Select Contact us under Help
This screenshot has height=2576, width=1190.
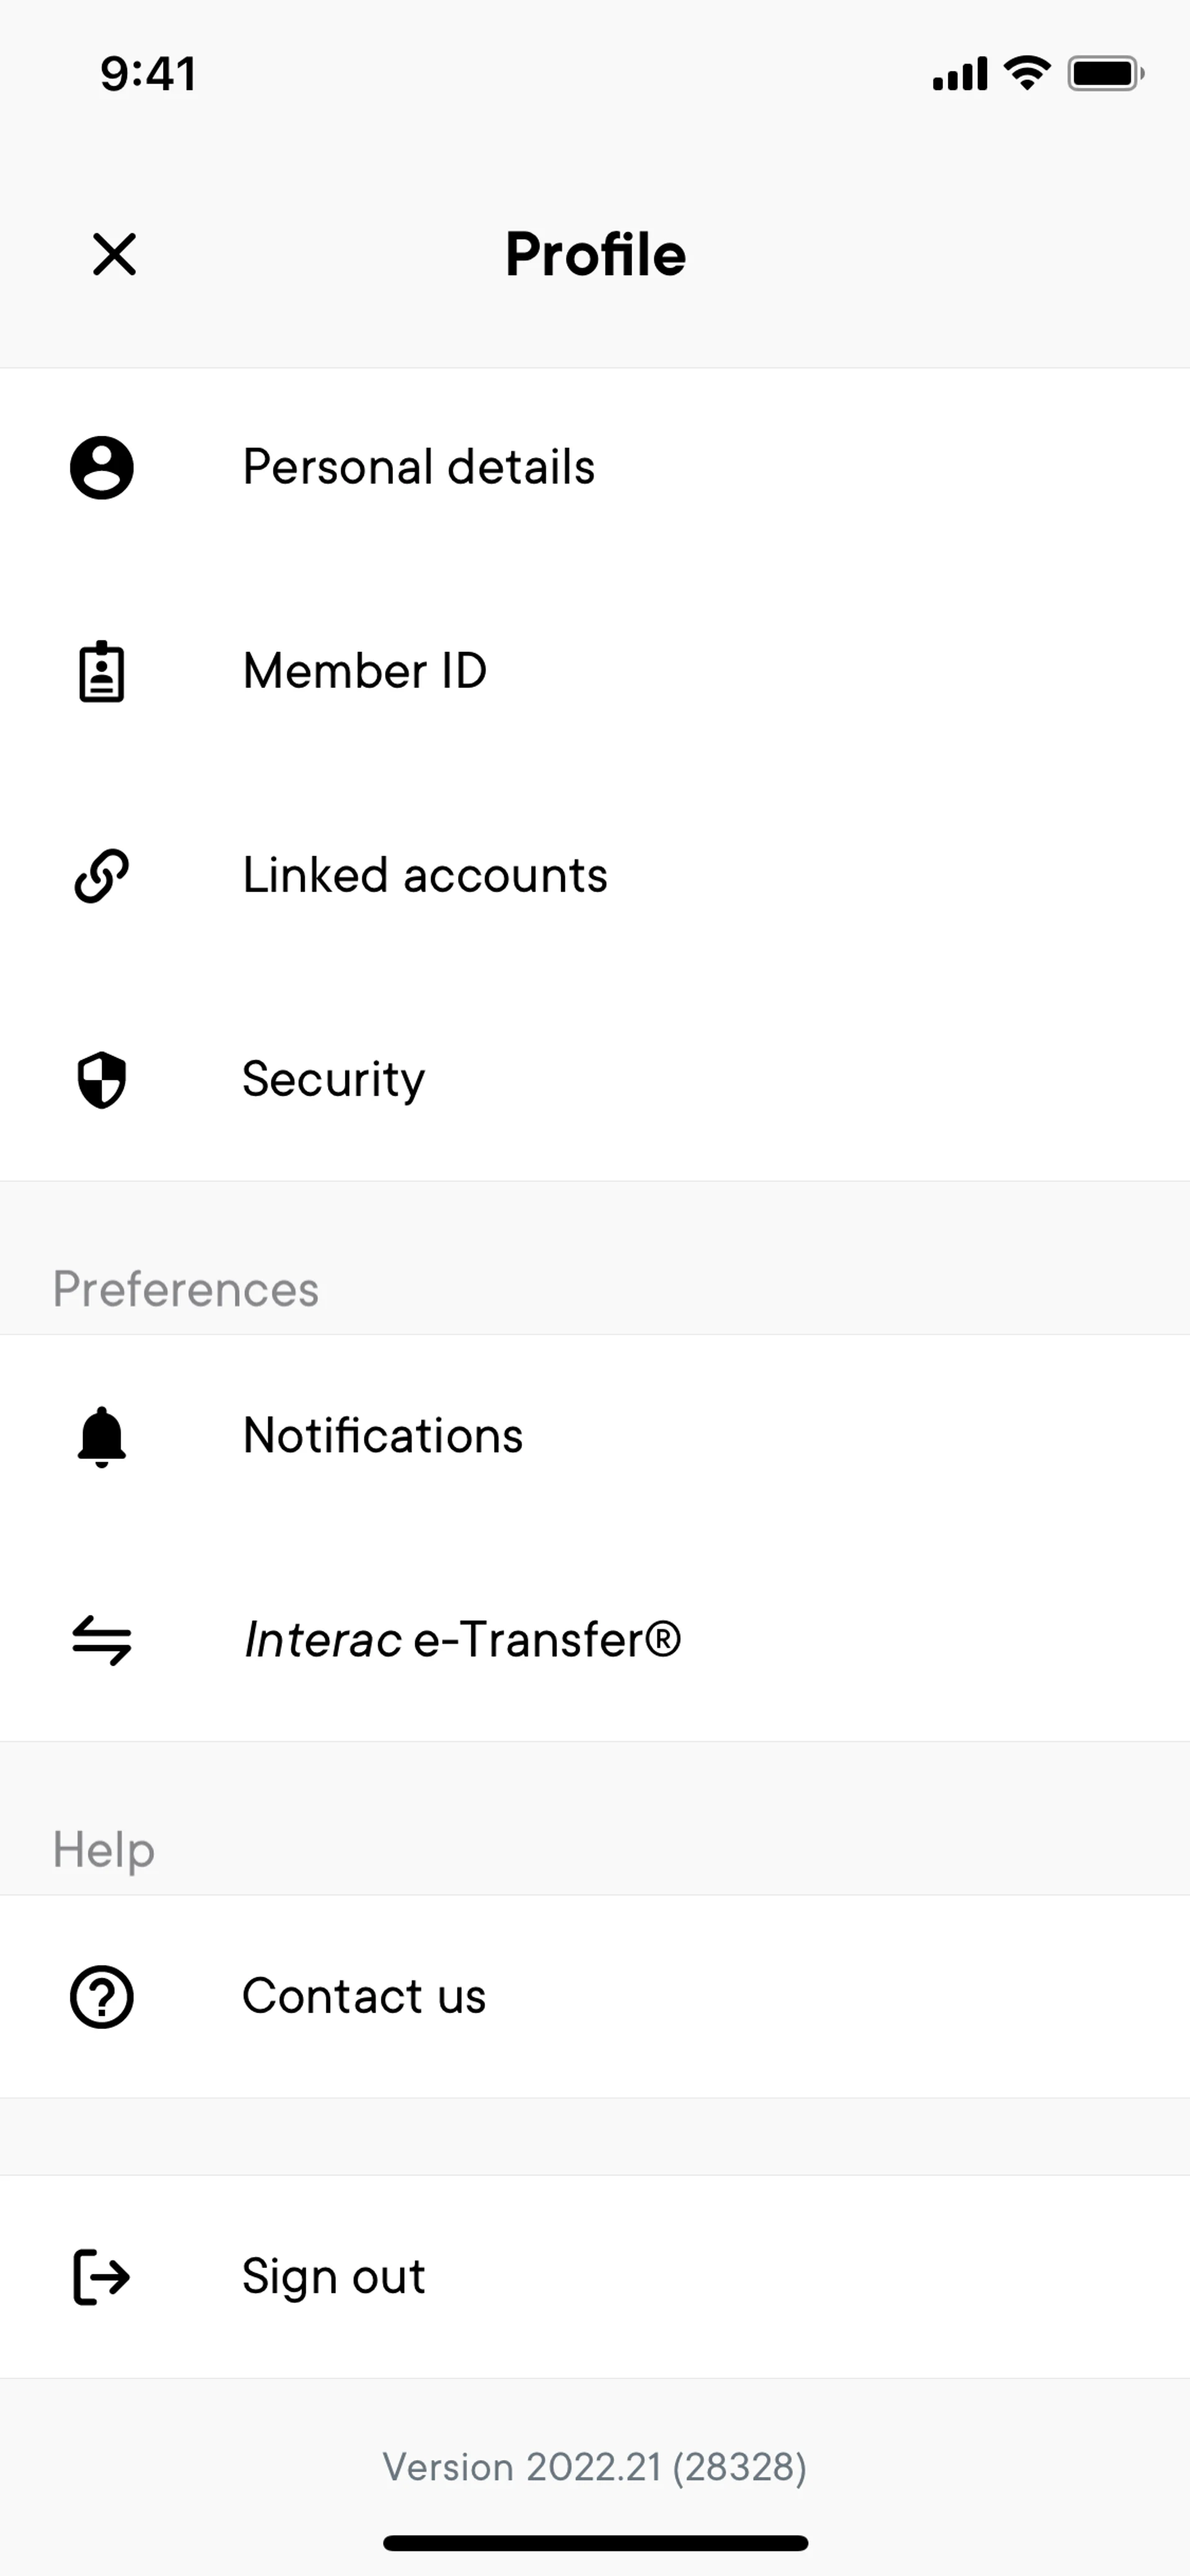point(364,1996)
